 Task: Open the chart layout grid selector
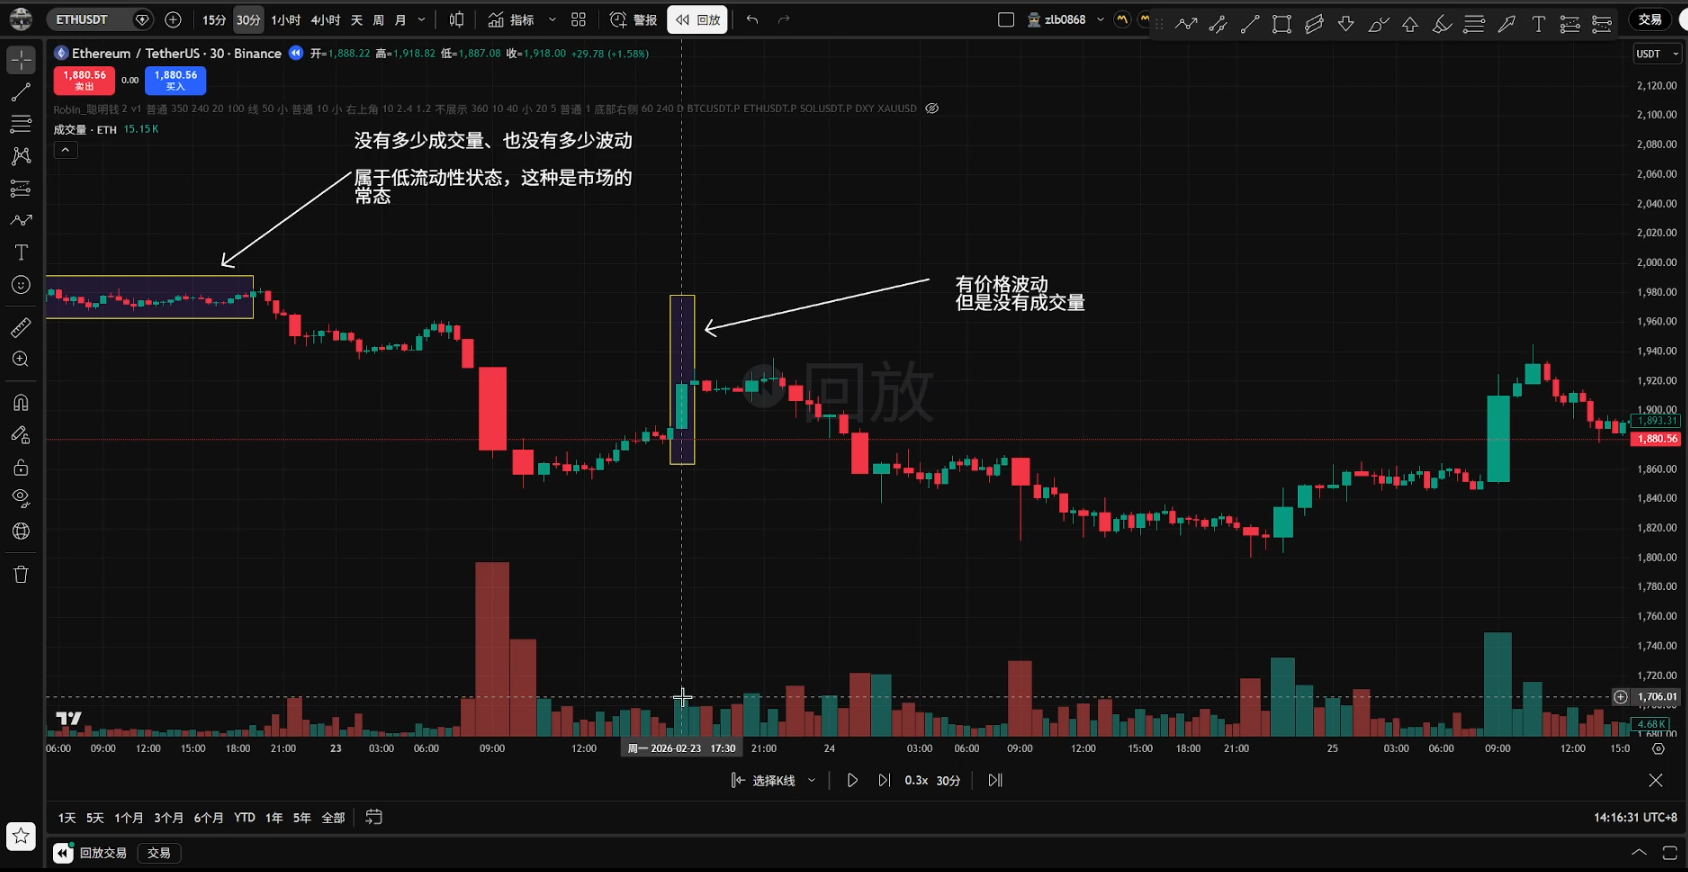[x=578, y=20]
